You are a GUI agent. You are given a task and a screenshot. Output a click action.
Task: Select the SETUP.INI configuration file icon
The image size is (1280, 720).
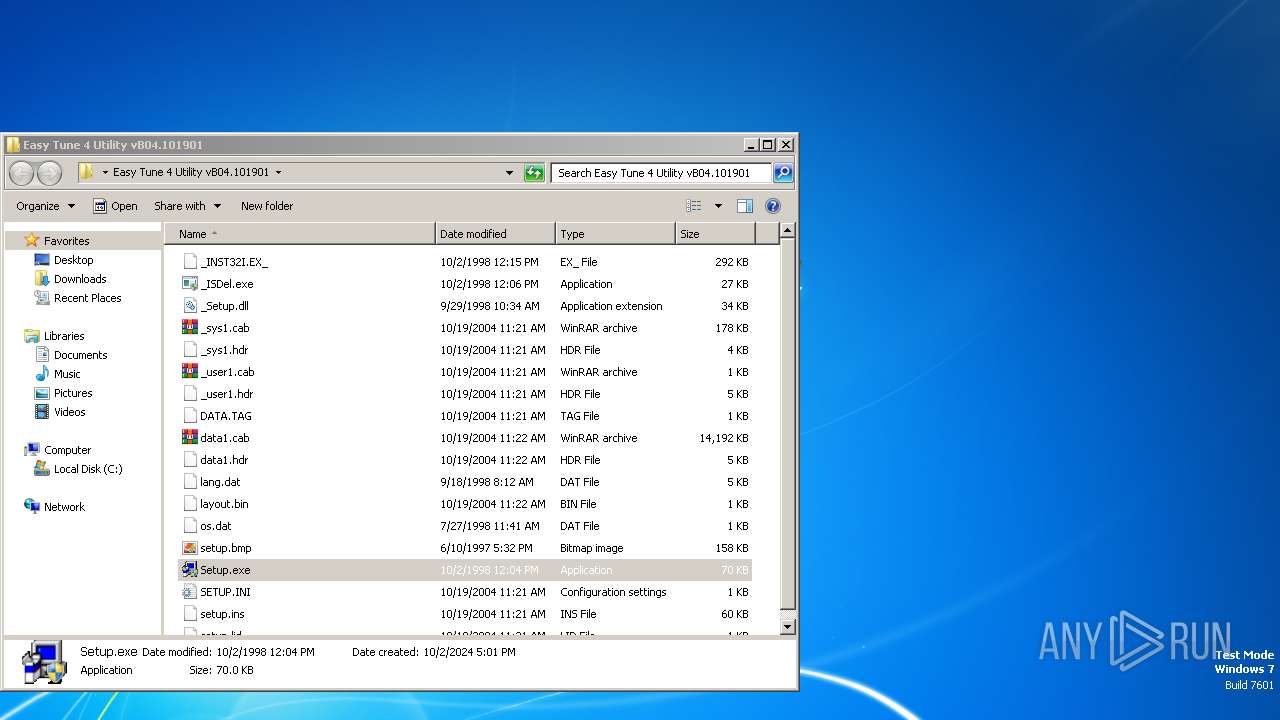tap(190, 592)
